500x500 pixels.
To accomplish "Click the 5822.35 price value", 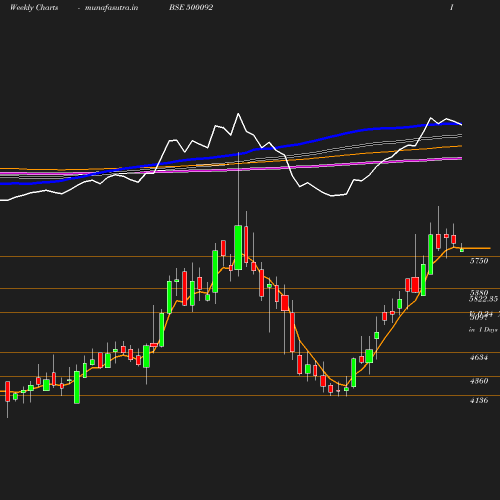I will (483, 299).
